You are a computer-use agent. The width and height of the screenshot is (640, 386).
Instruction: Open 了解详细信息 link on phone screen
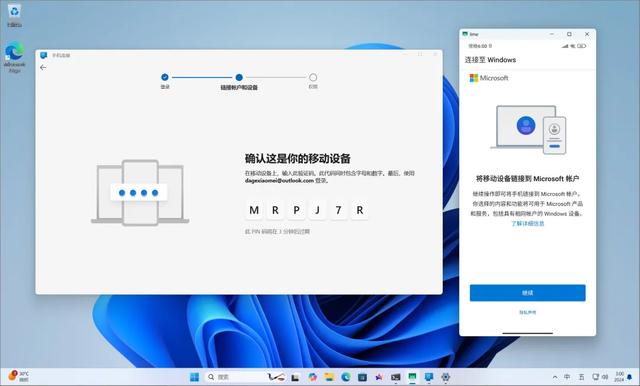(x=527, y=223)
